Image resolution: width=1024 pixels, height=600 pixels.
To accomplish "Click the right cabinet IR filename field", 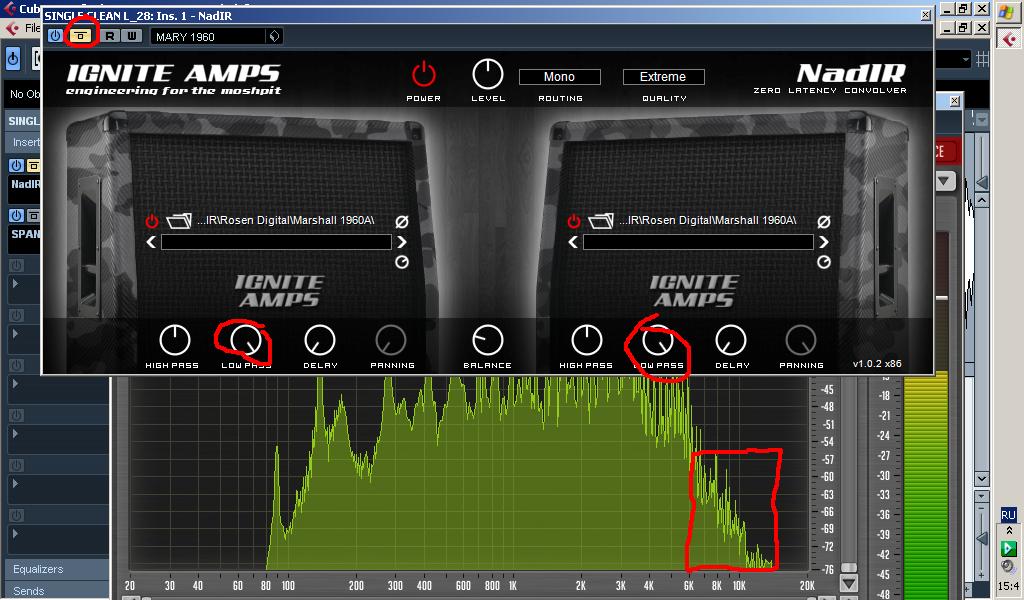I will coord(698,242).
